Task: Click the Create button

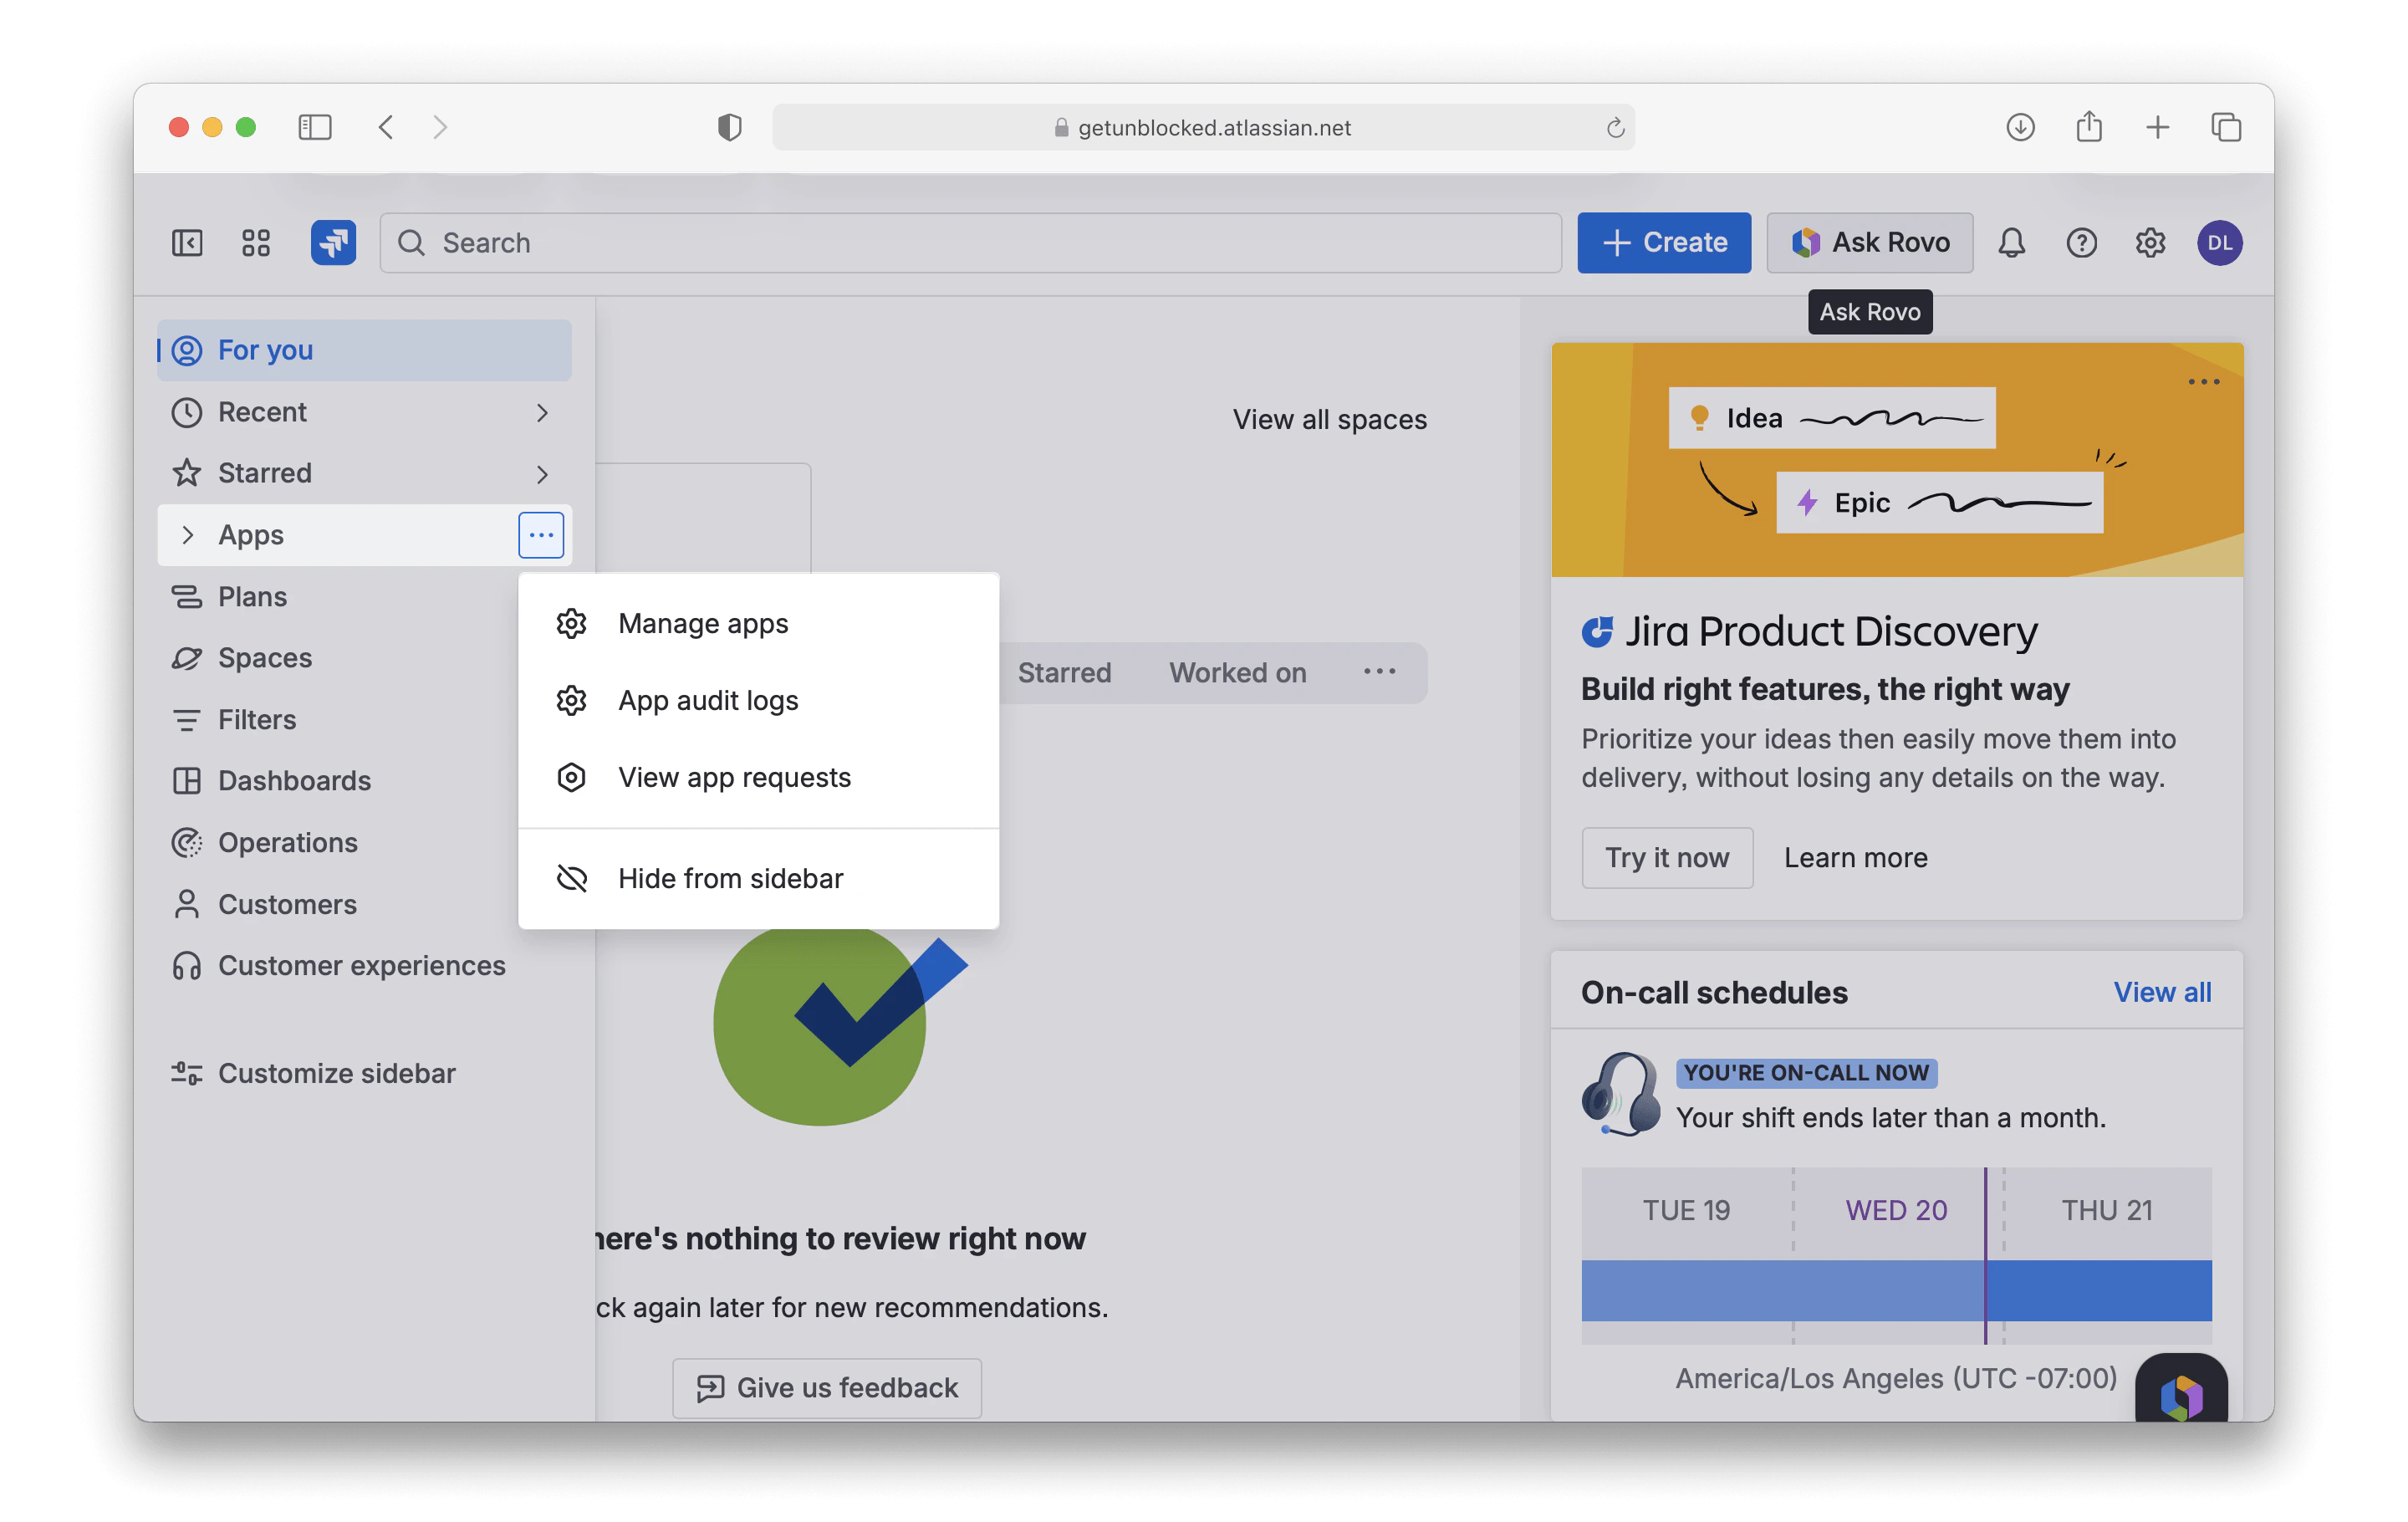Action: (1664, 242)
